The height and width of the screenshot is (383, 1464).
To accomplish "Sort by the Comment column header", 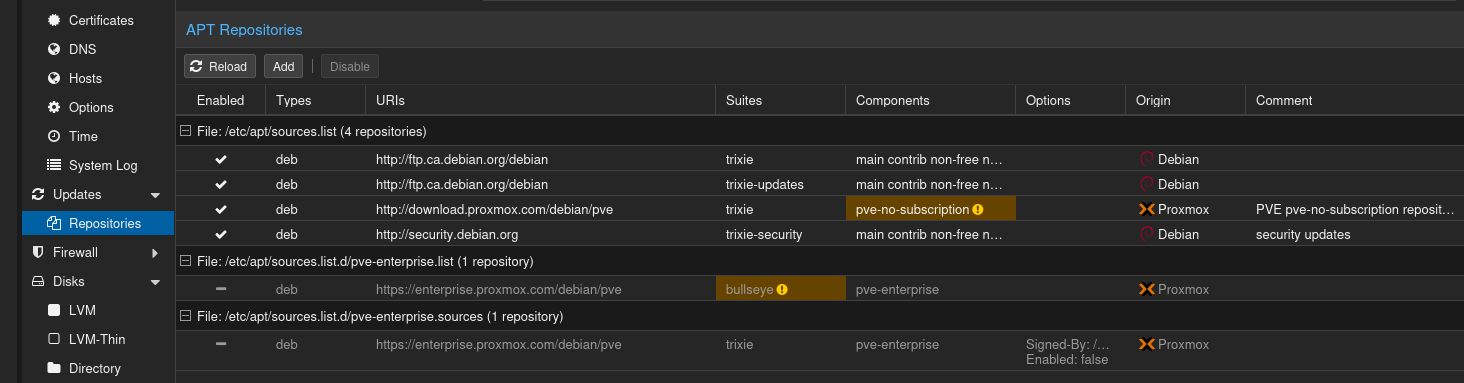I will pos(1354,100).
